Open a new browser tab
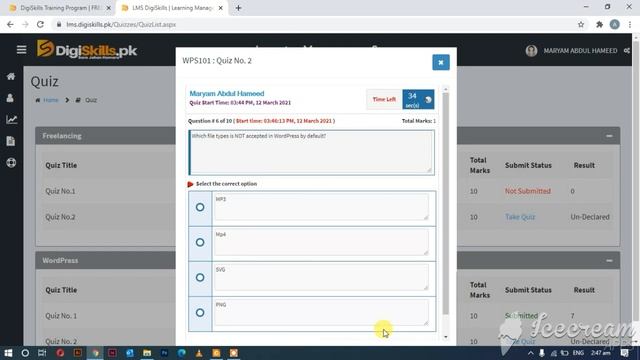640x360 pixels. (x=238, y=8)
